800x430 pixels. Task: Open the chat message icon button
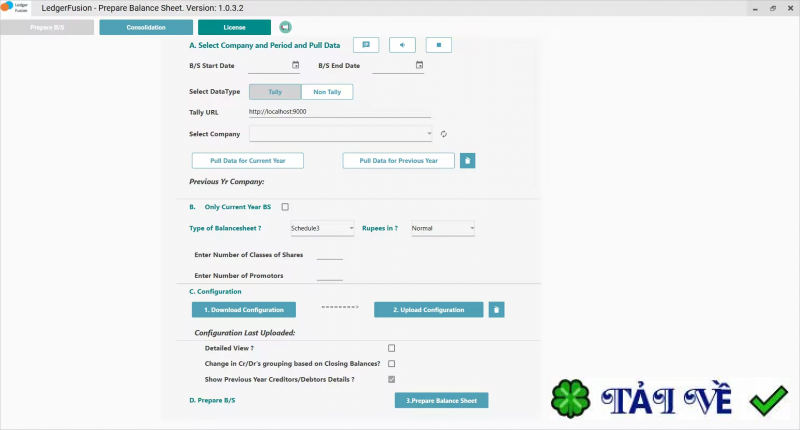click(366, 45)
